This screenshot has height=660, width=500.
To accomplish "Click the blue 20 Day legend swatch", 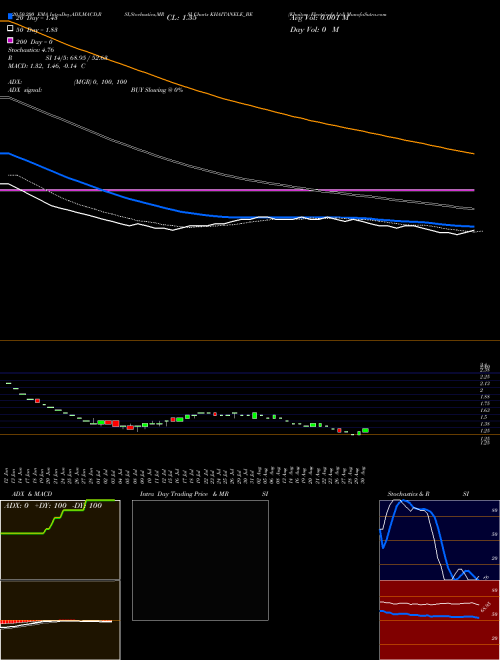I will coord(10,16).
